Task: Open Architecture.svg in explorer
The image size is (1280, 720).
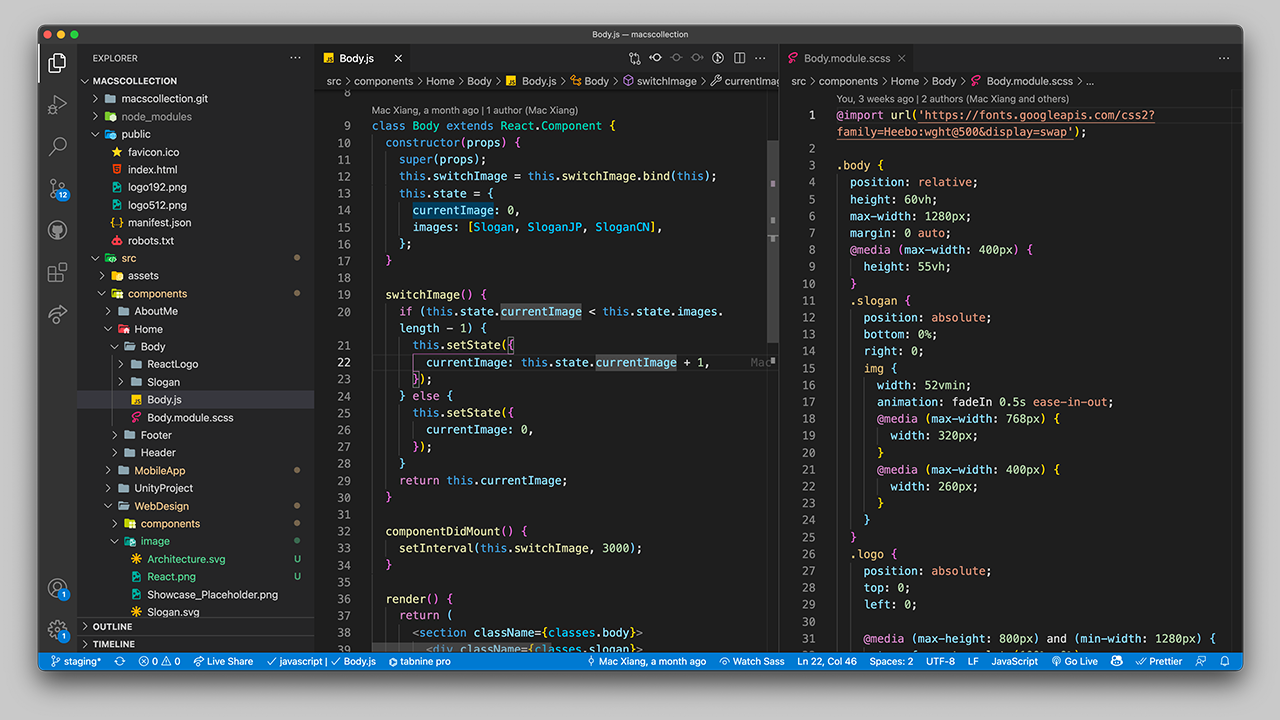Action: tap(196, 559)
